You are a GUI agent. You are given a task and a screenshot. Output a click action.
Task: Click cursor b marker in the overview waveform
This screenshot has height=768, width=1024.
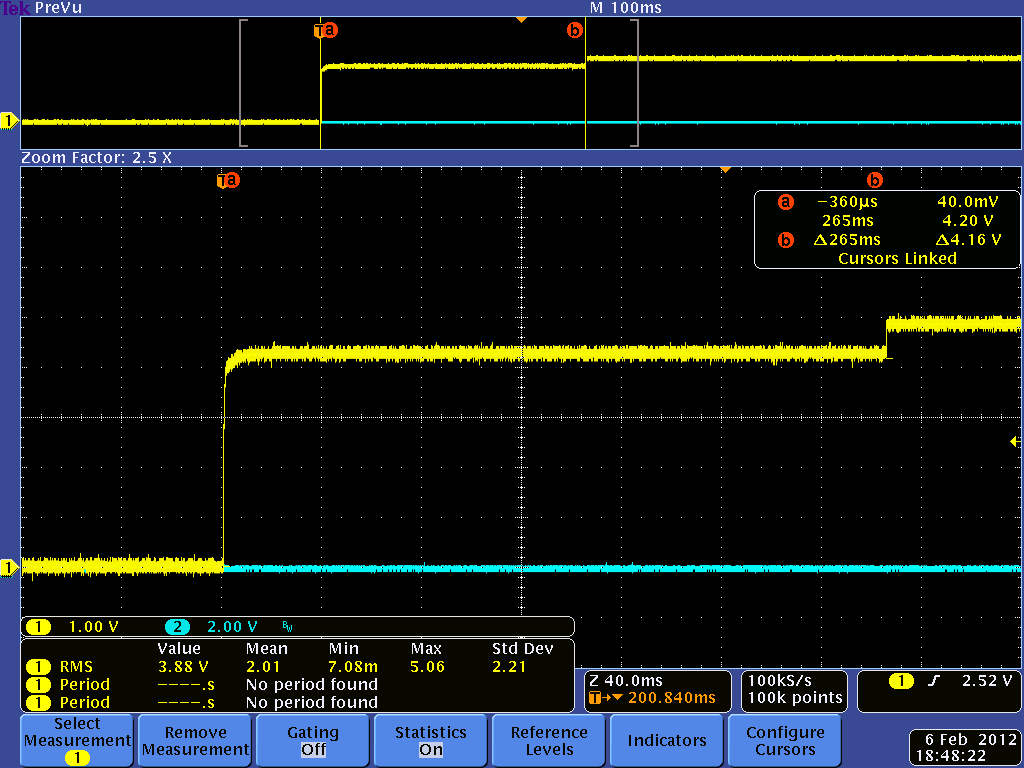574,30
